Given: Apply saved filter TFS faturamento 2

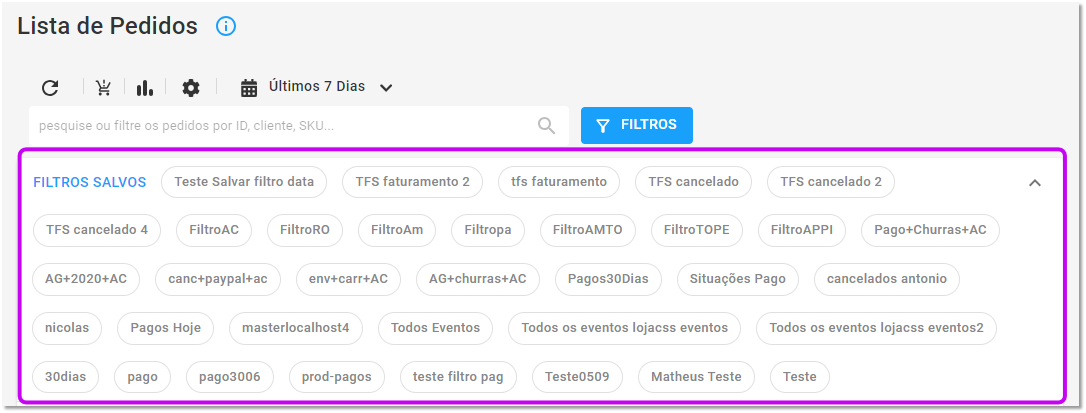Looking at the screenshot, I should [x=412, y=182].
